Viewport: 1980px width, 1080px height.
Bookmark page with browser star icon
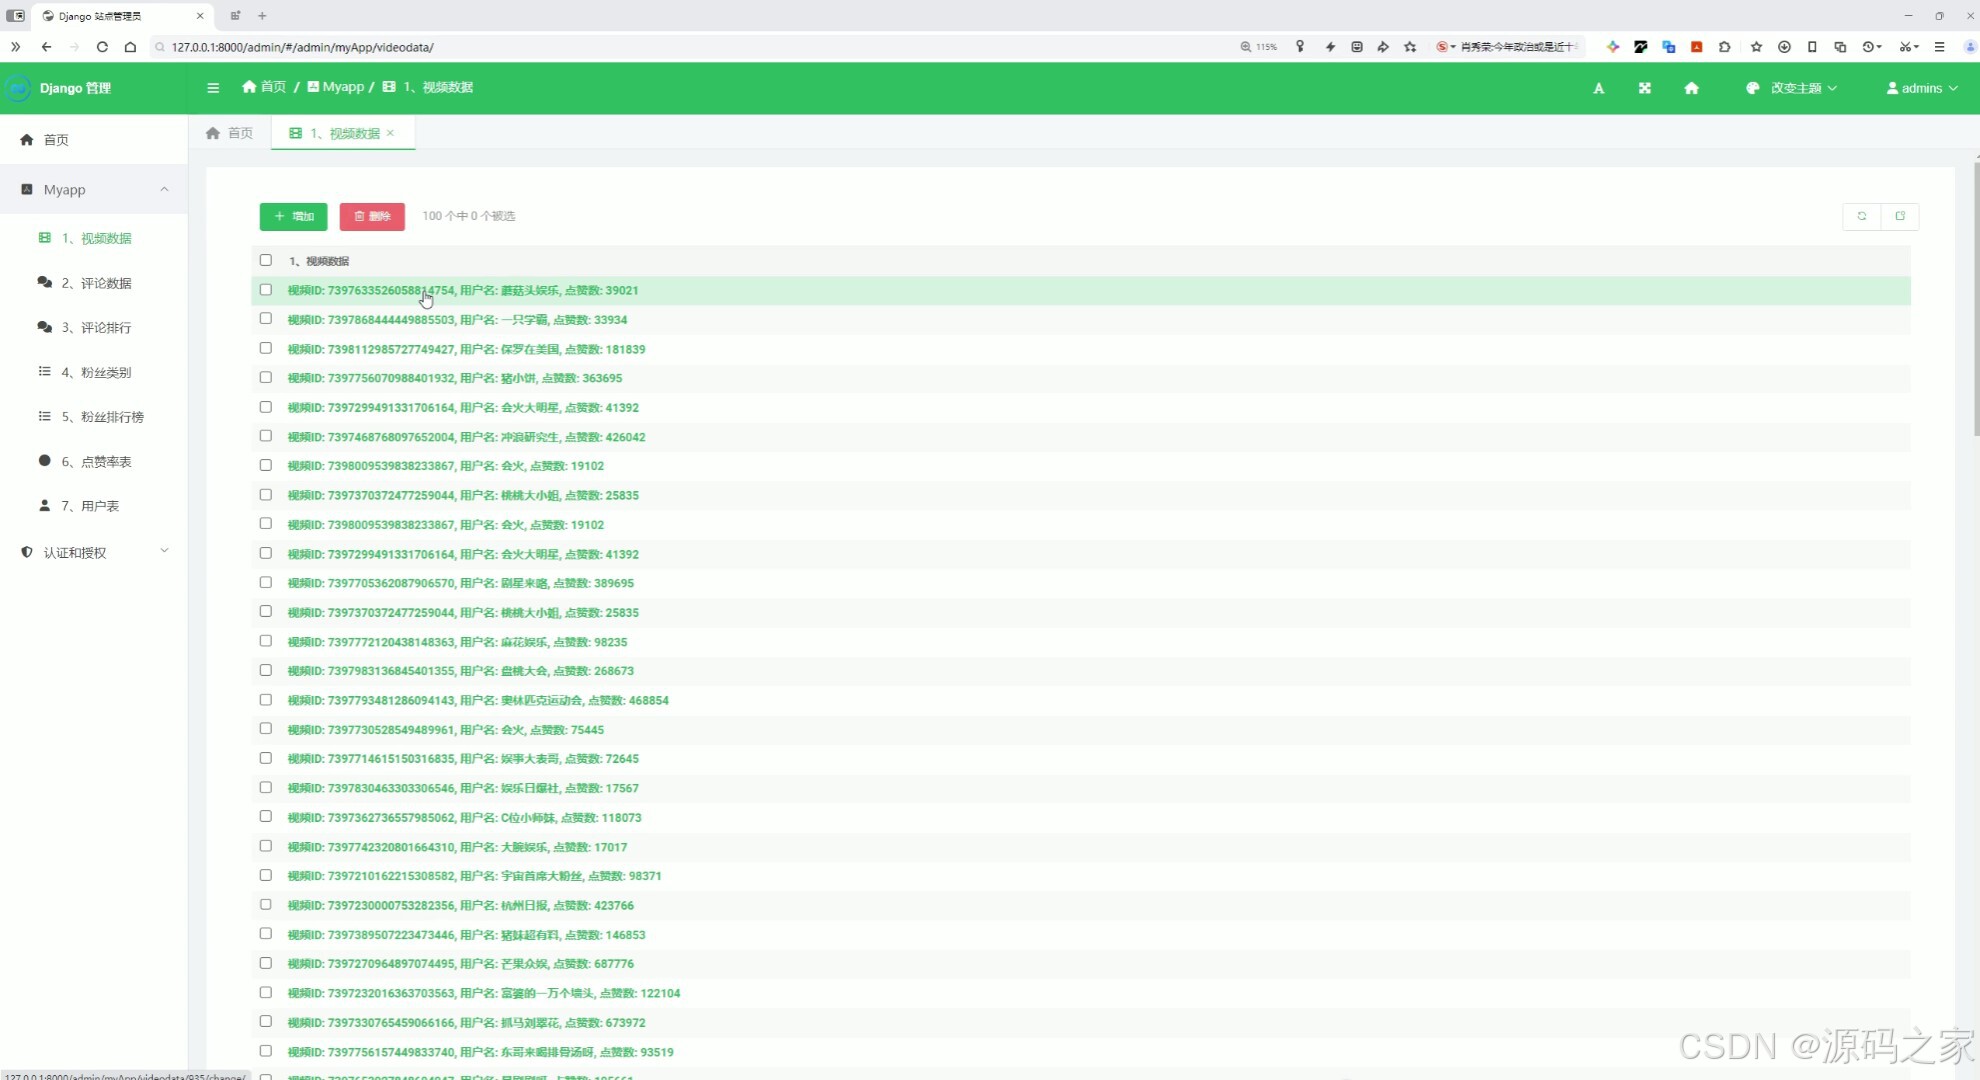[1410, 47]
